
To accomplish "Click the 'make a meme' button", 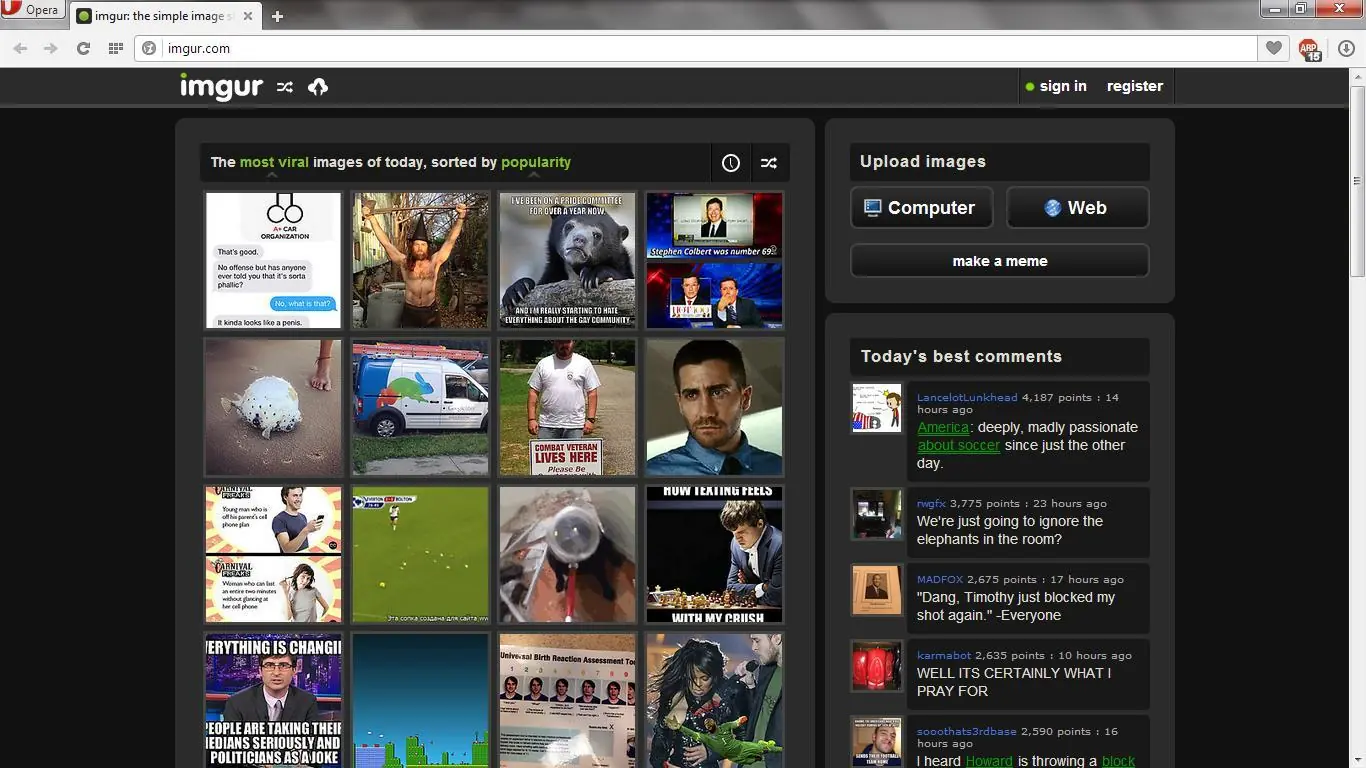I will pos(999,261).
